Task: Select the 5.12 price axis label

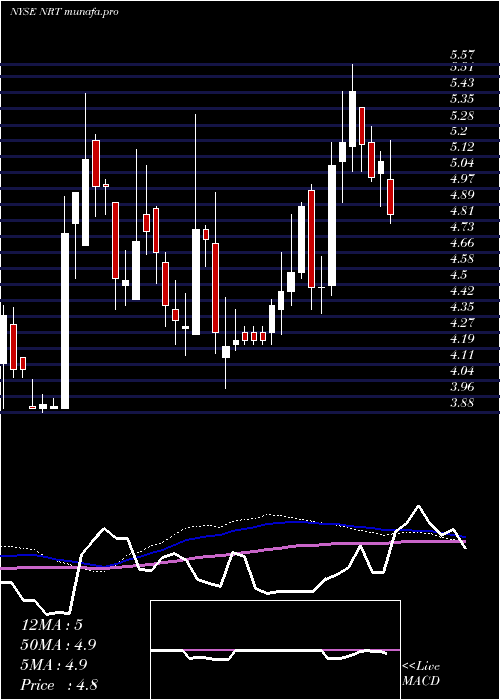Action: (x=462, y=147)
